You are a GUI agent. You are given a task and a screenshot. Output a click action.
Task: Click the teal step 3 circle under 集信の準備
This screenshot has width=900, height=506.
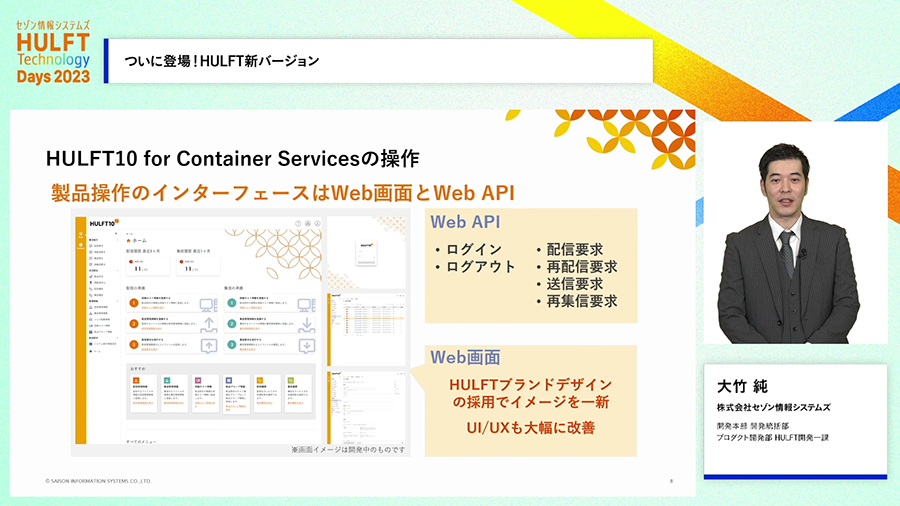click(x=231, y=344)
